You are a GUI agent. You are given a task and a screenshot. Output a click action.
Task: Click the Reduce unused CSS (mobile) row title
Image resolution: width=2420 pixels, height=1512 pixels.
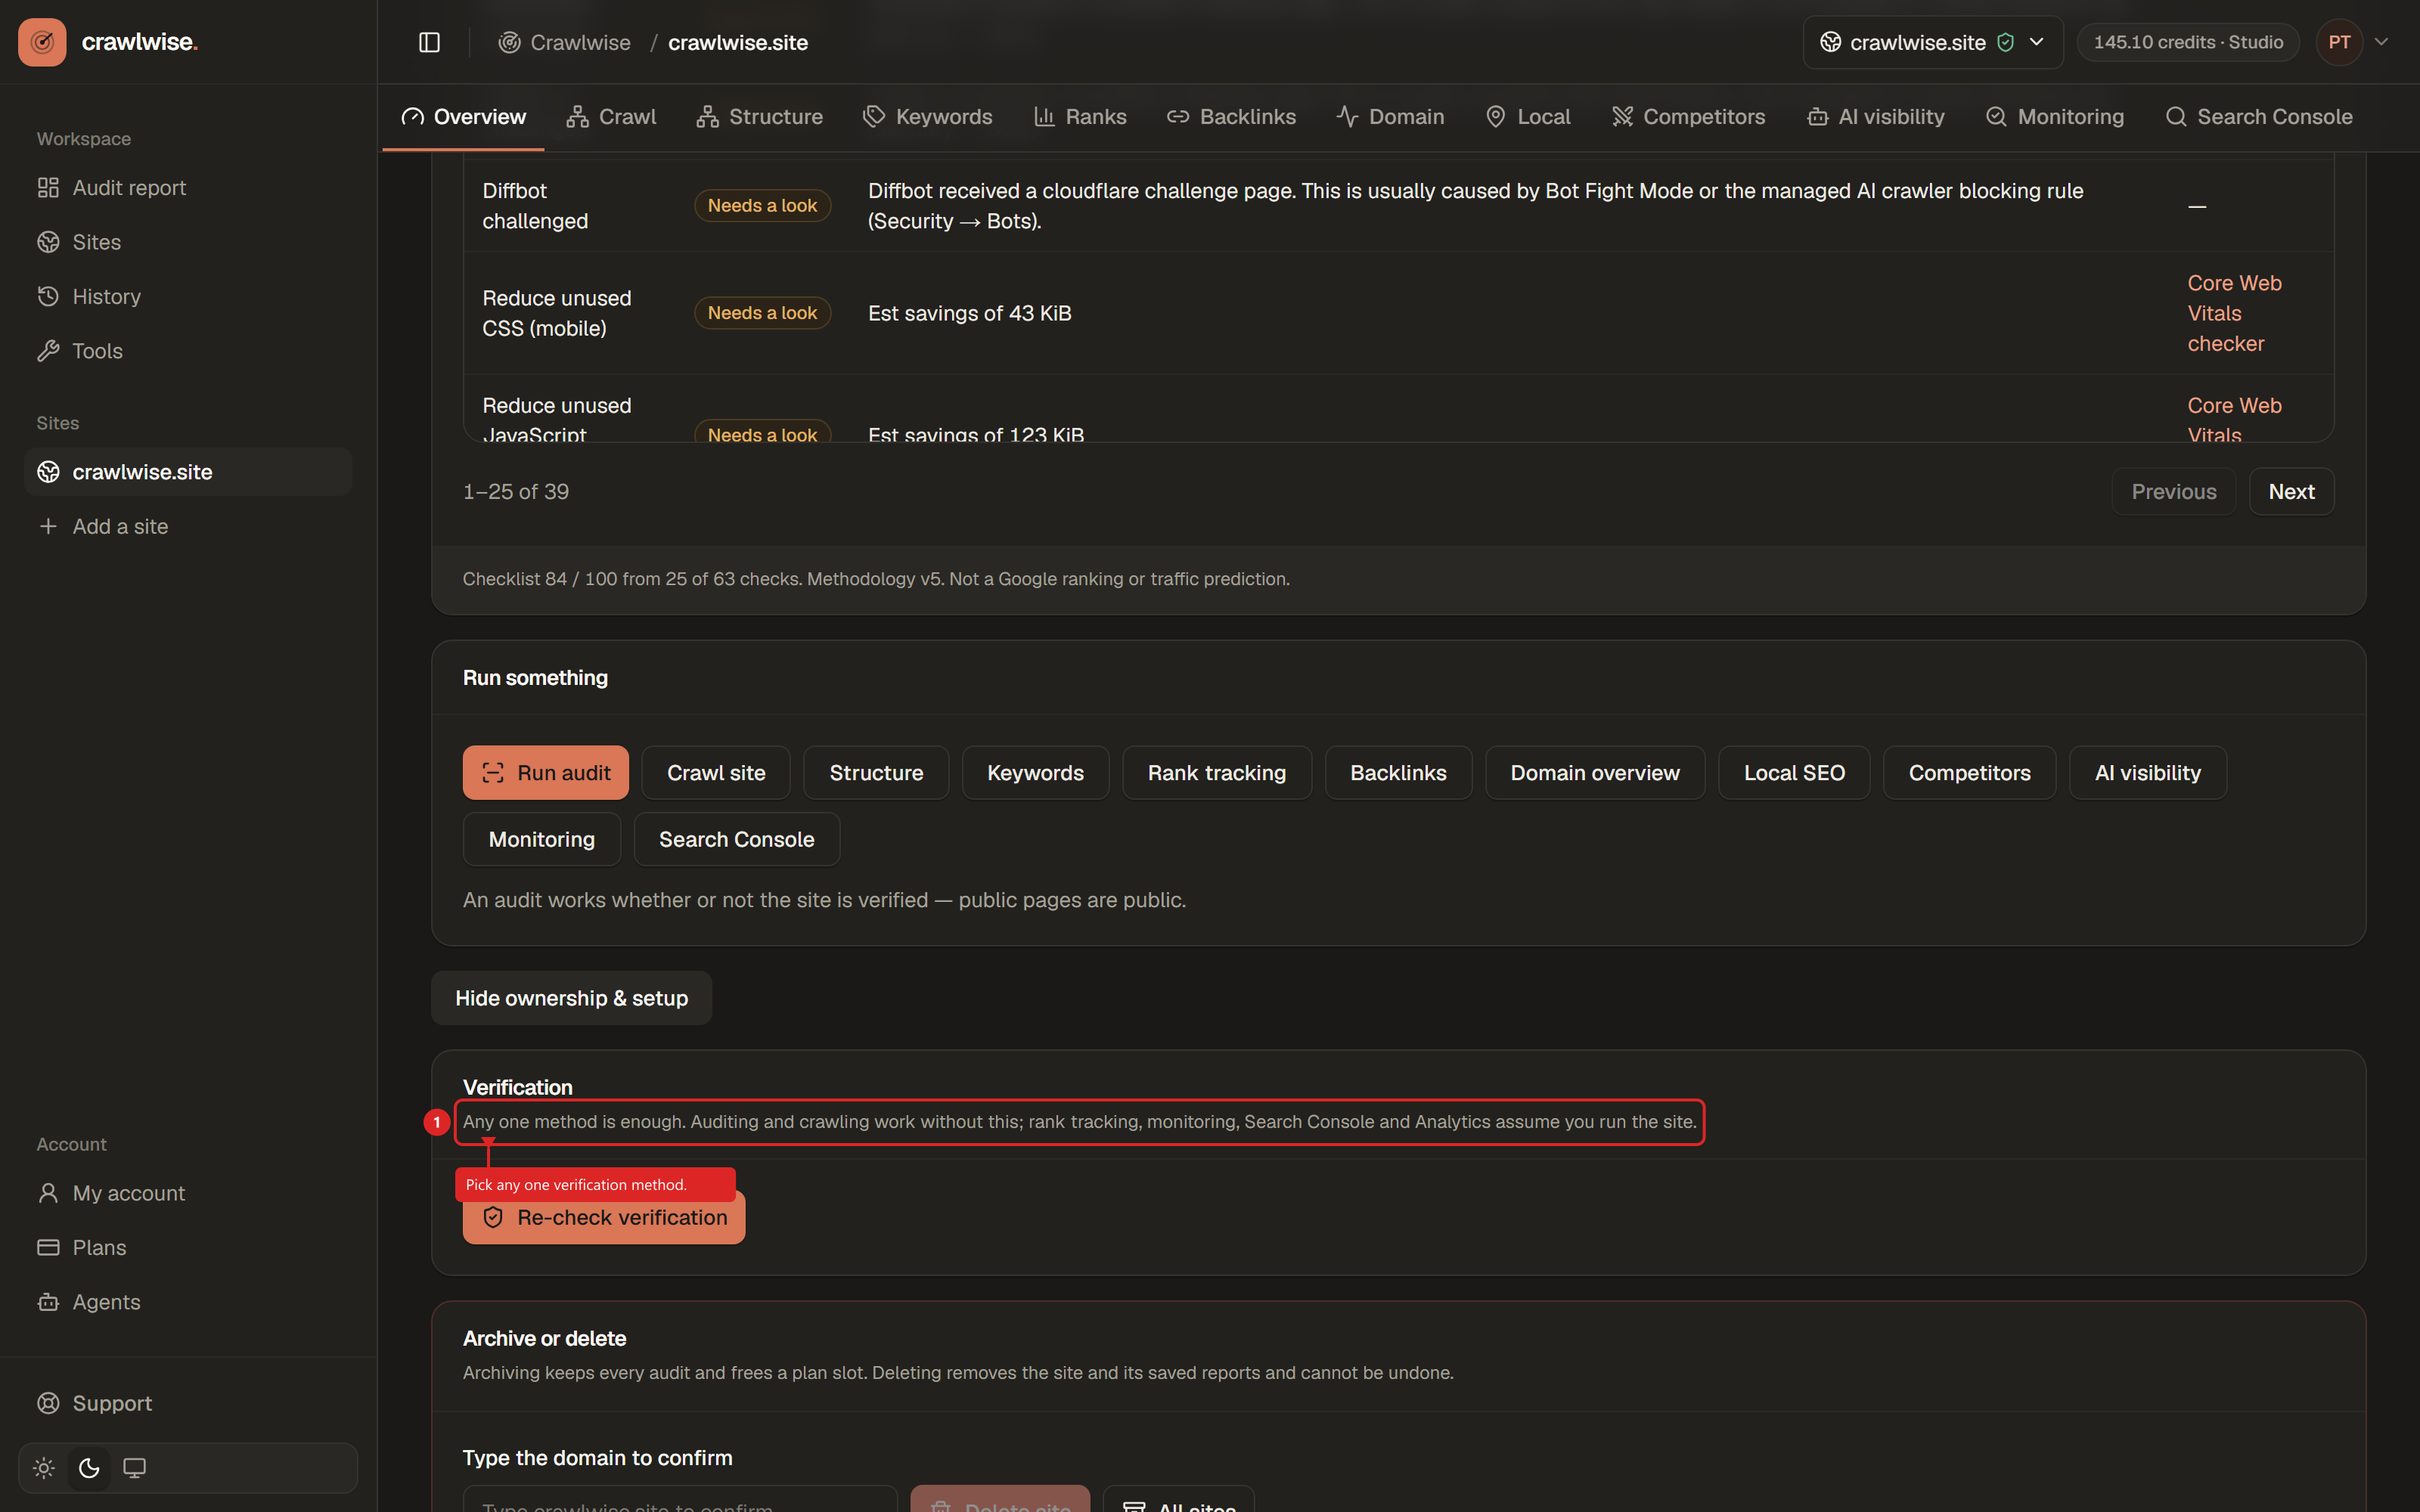point(557,313)
